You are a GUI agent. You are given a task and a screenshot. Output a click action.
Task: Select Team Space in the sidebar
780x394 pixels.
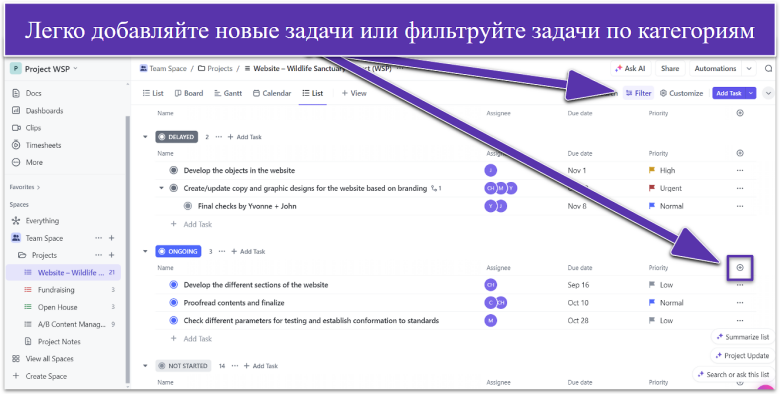click(x=44, y=238)
